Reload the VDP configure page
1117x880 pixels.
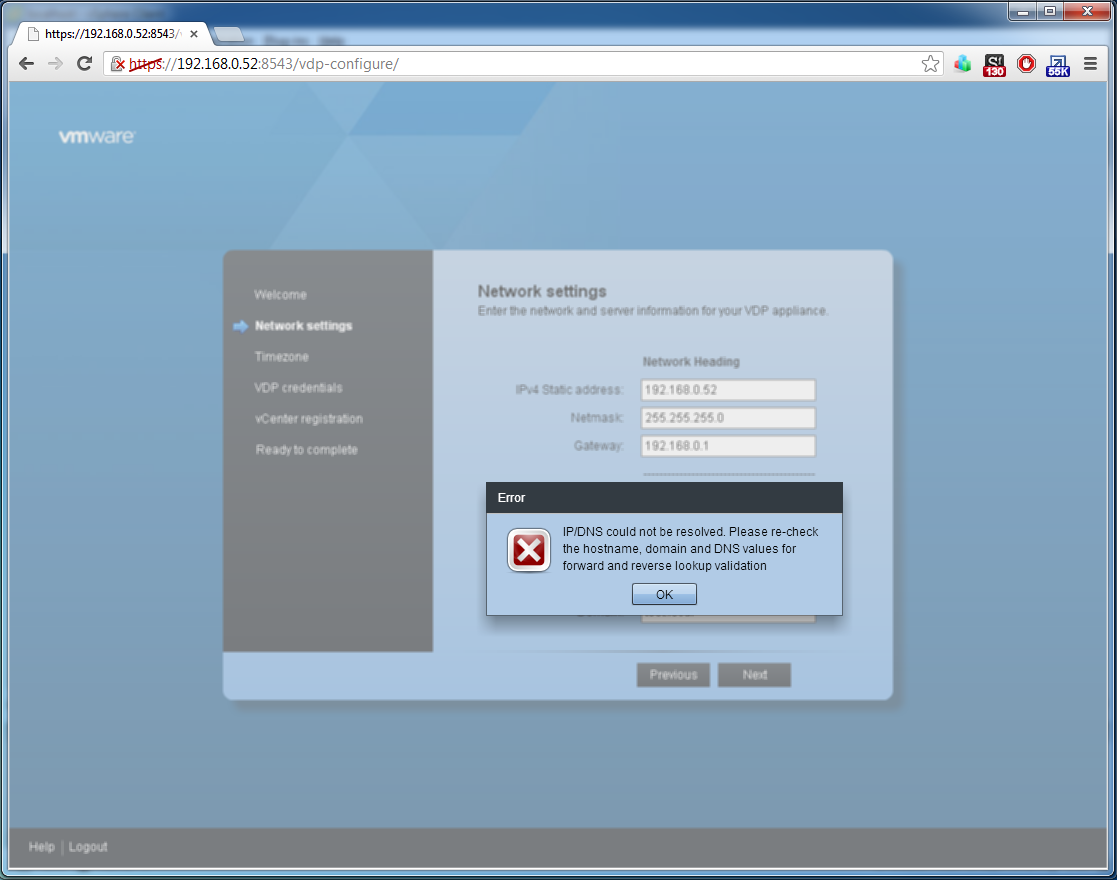pyautogui.click(x=84, y=64)
